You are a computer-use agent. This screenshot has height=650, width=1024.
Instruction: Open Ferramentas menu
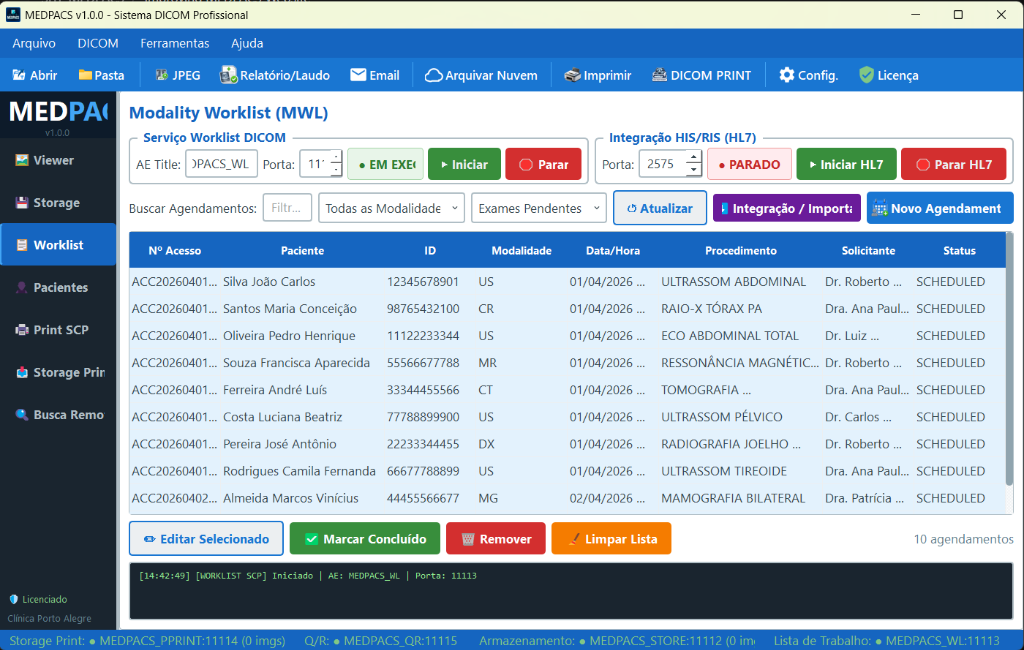[174, 43]
